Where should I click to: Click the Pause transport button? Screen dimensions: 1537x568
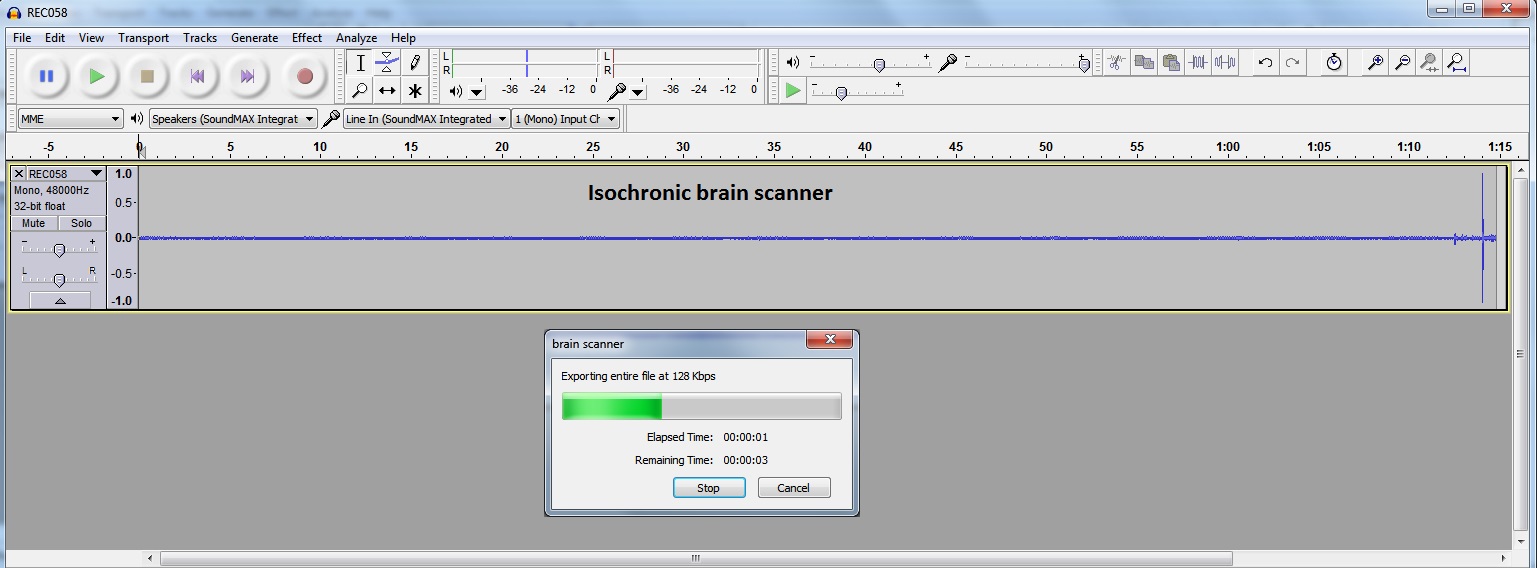[46, 76]
